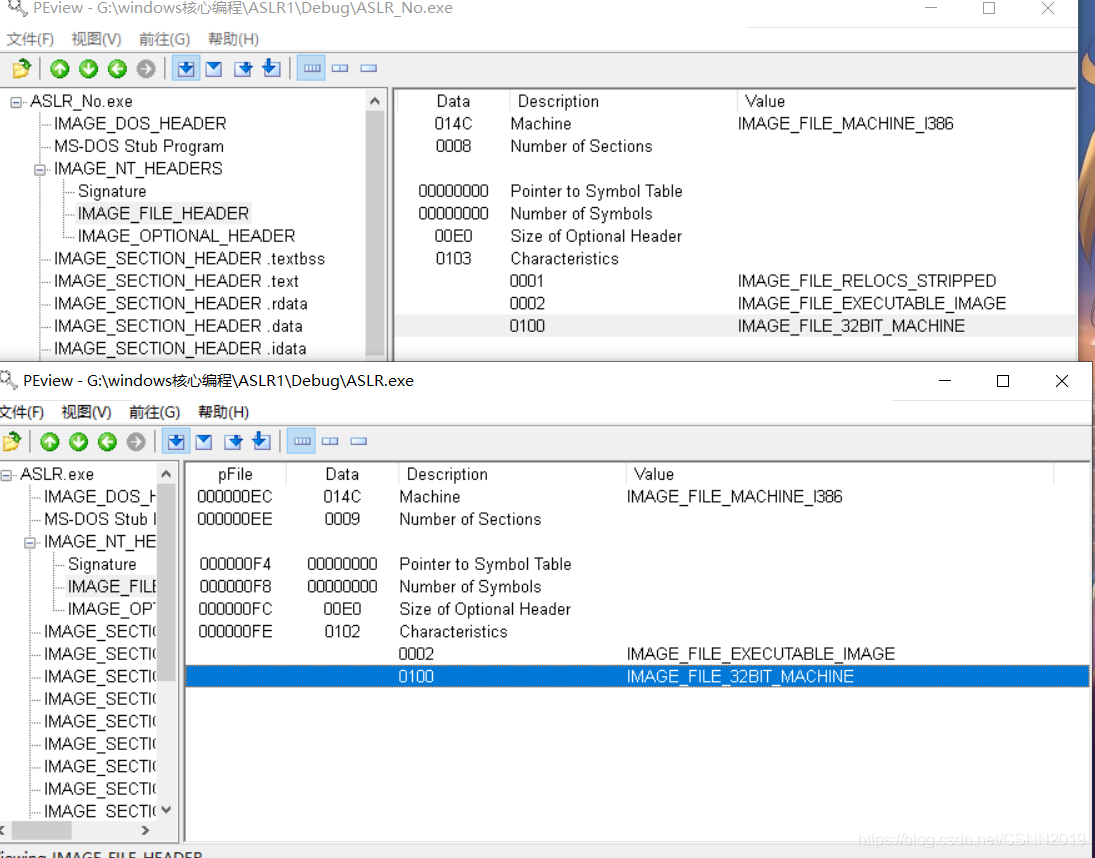Click scroll-up arrow of ASLR_No.exe tree scrollbar

375,101
